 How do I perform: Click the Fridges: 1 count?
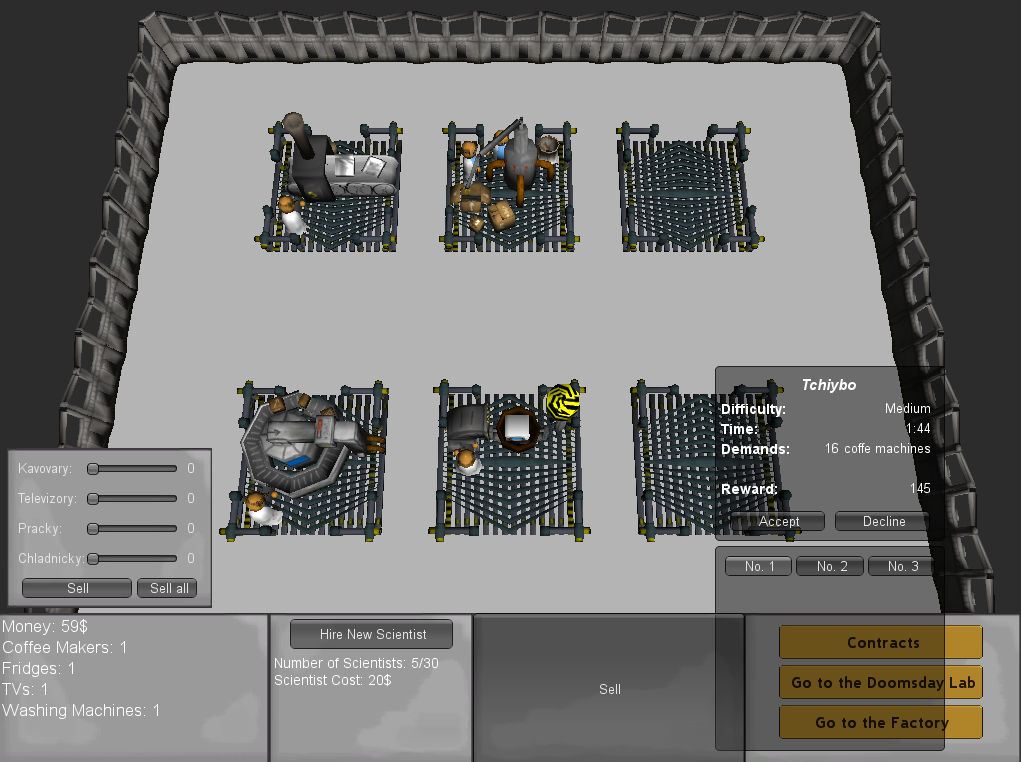(38, 668)
